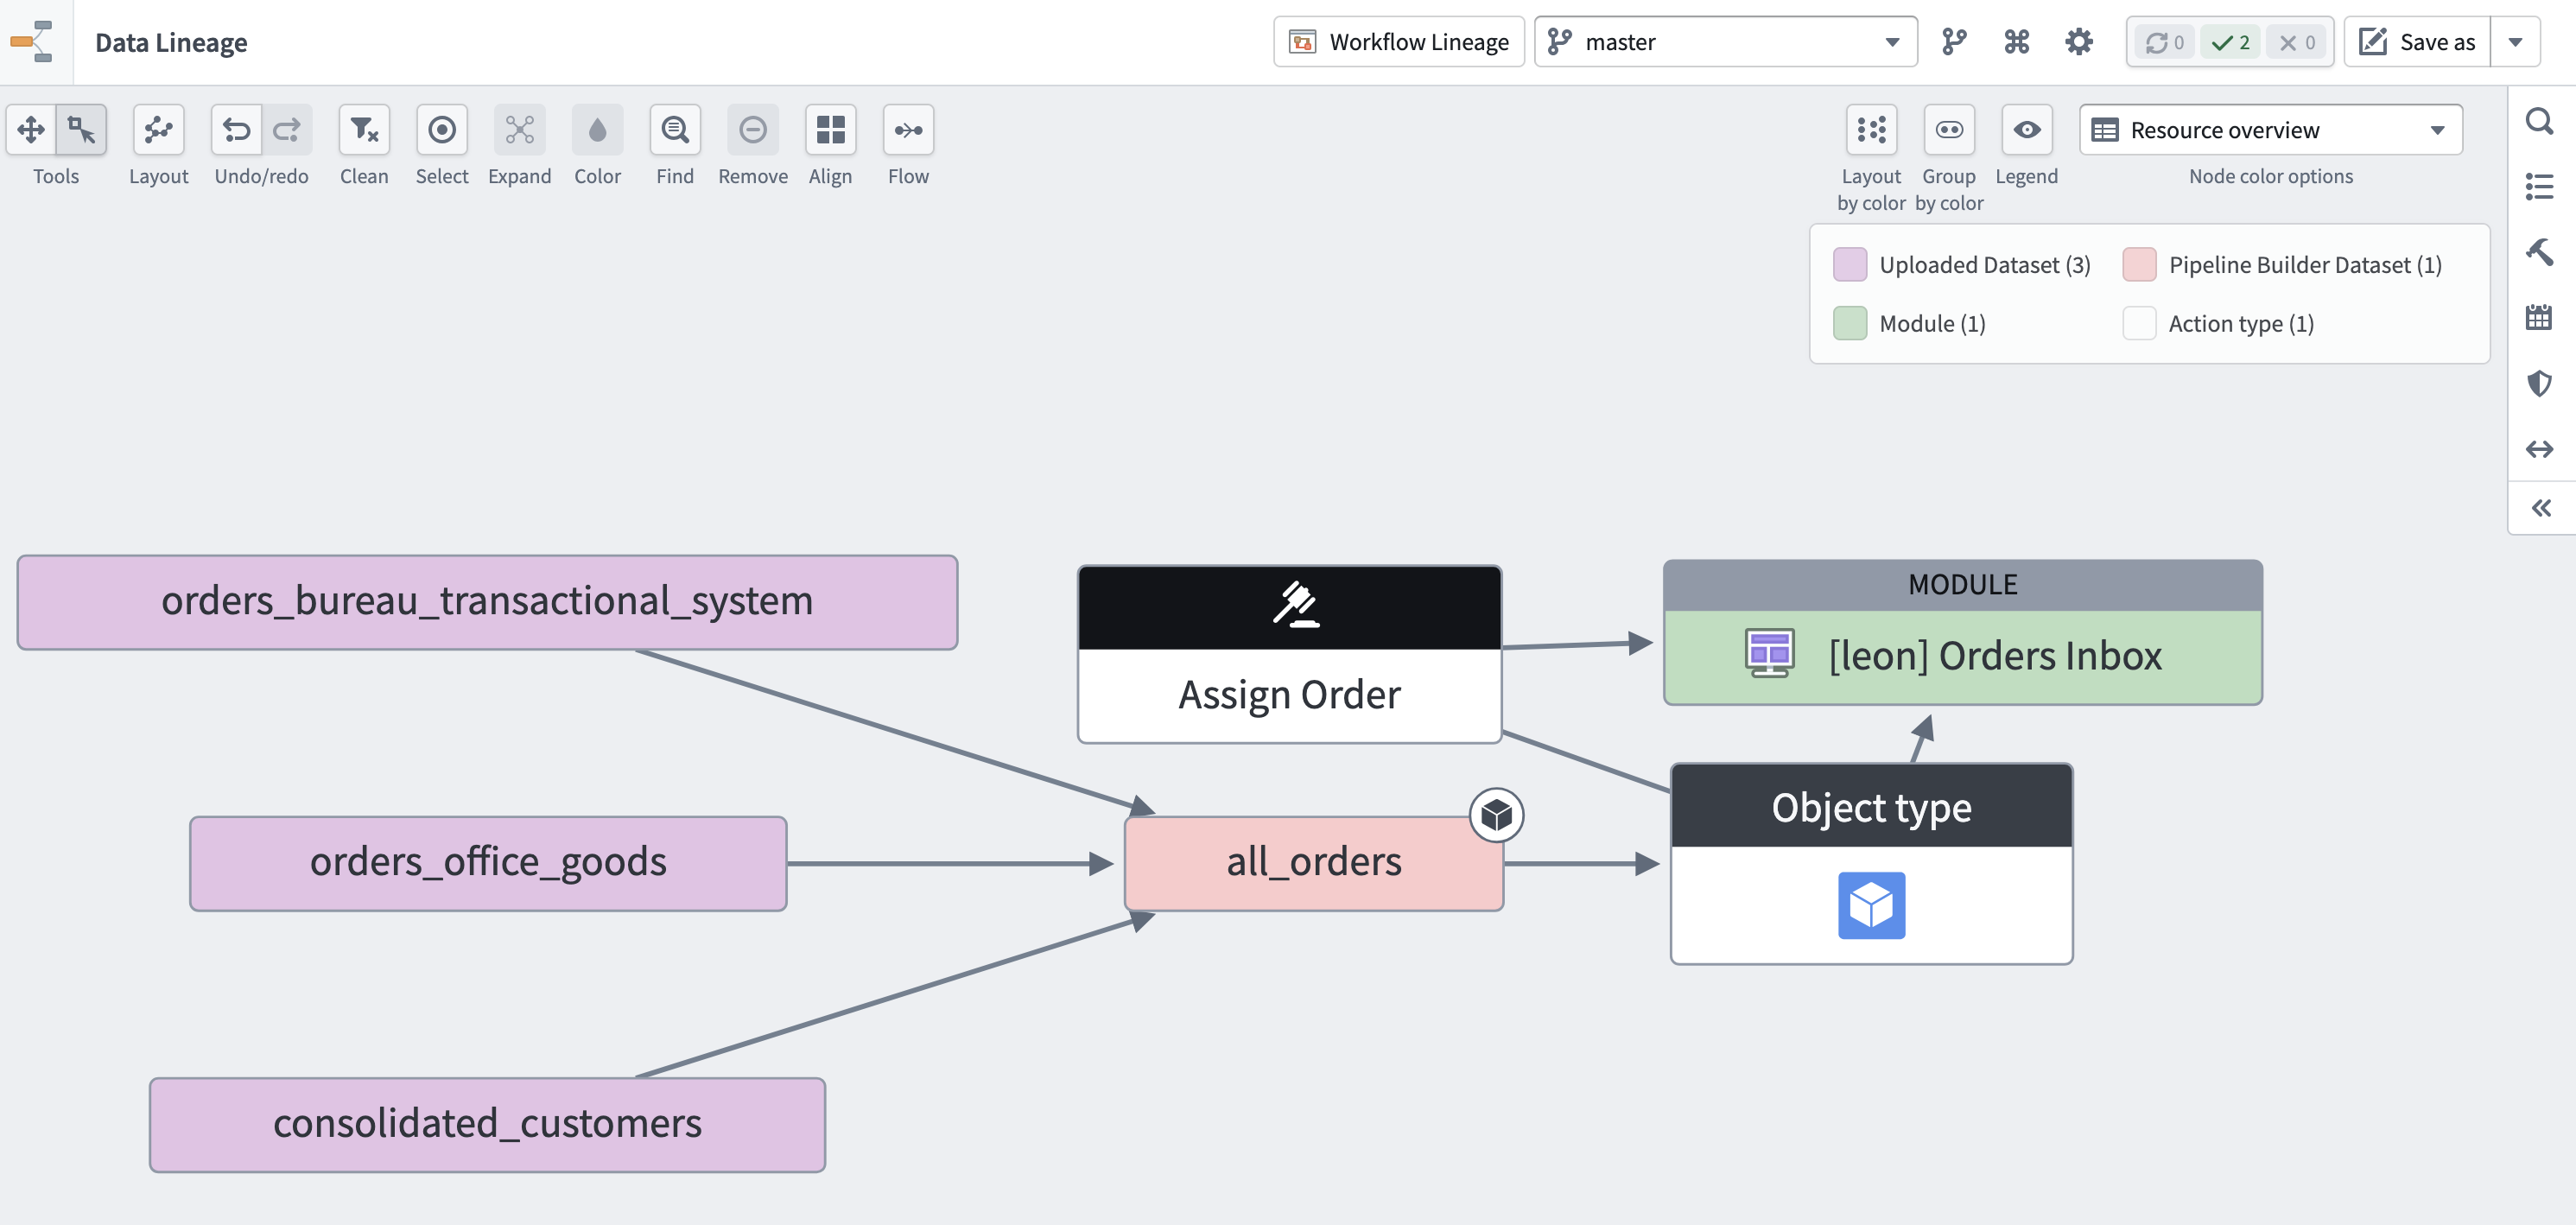Screen dimensions: 2576x1225
Task: Select the pan/move tool icon
Action: pos(31,130)
